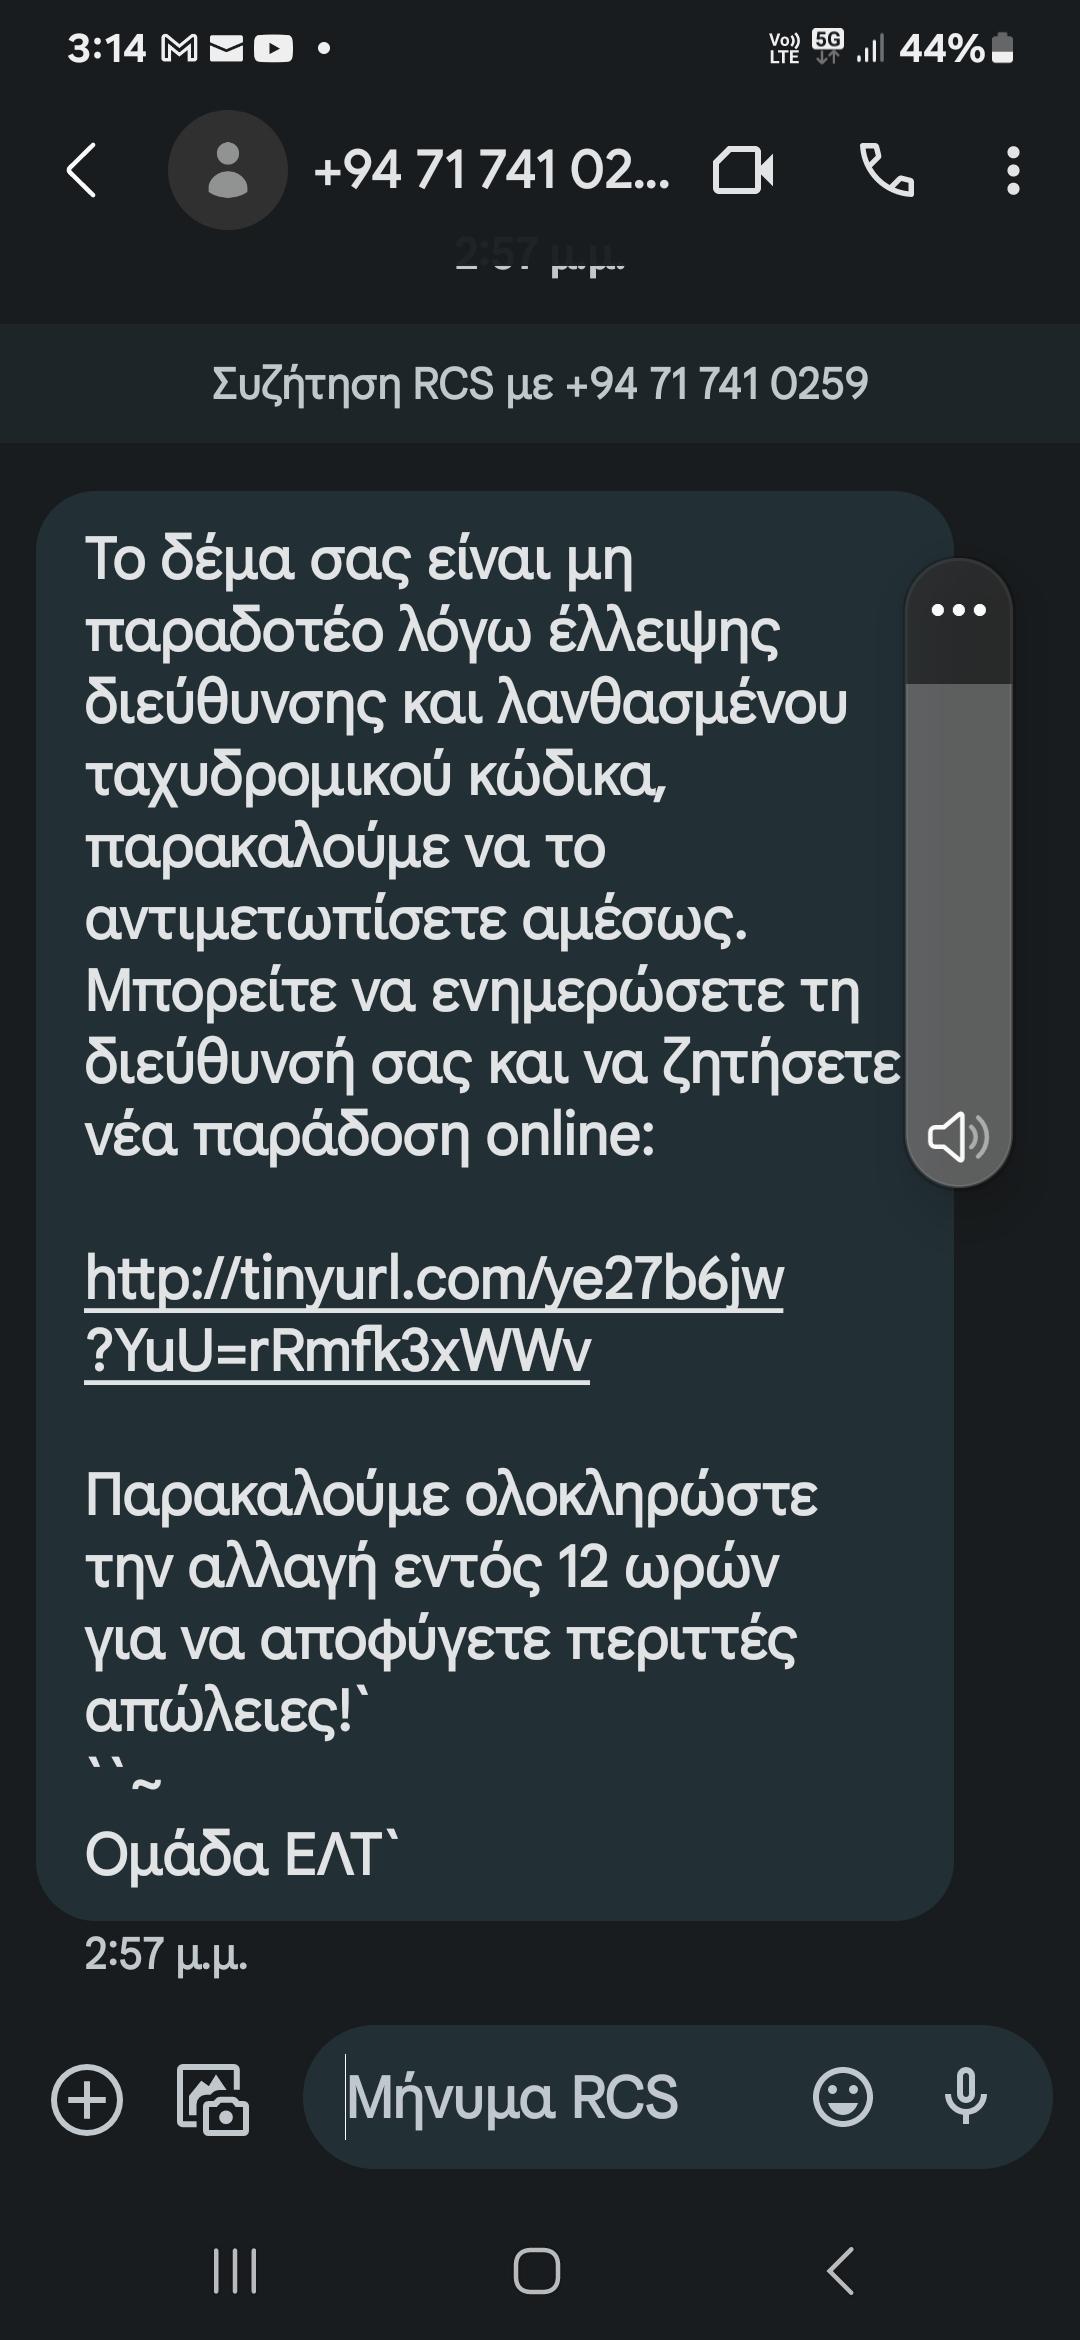Place a voice call to the sender
Screen dimensions: 1080x2340
[887, 170]
